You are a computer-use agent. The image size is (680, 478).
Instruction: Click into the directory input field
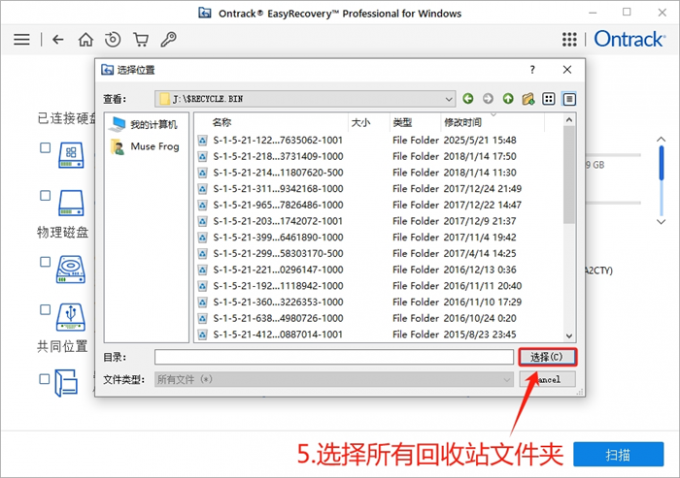point(334,357)
